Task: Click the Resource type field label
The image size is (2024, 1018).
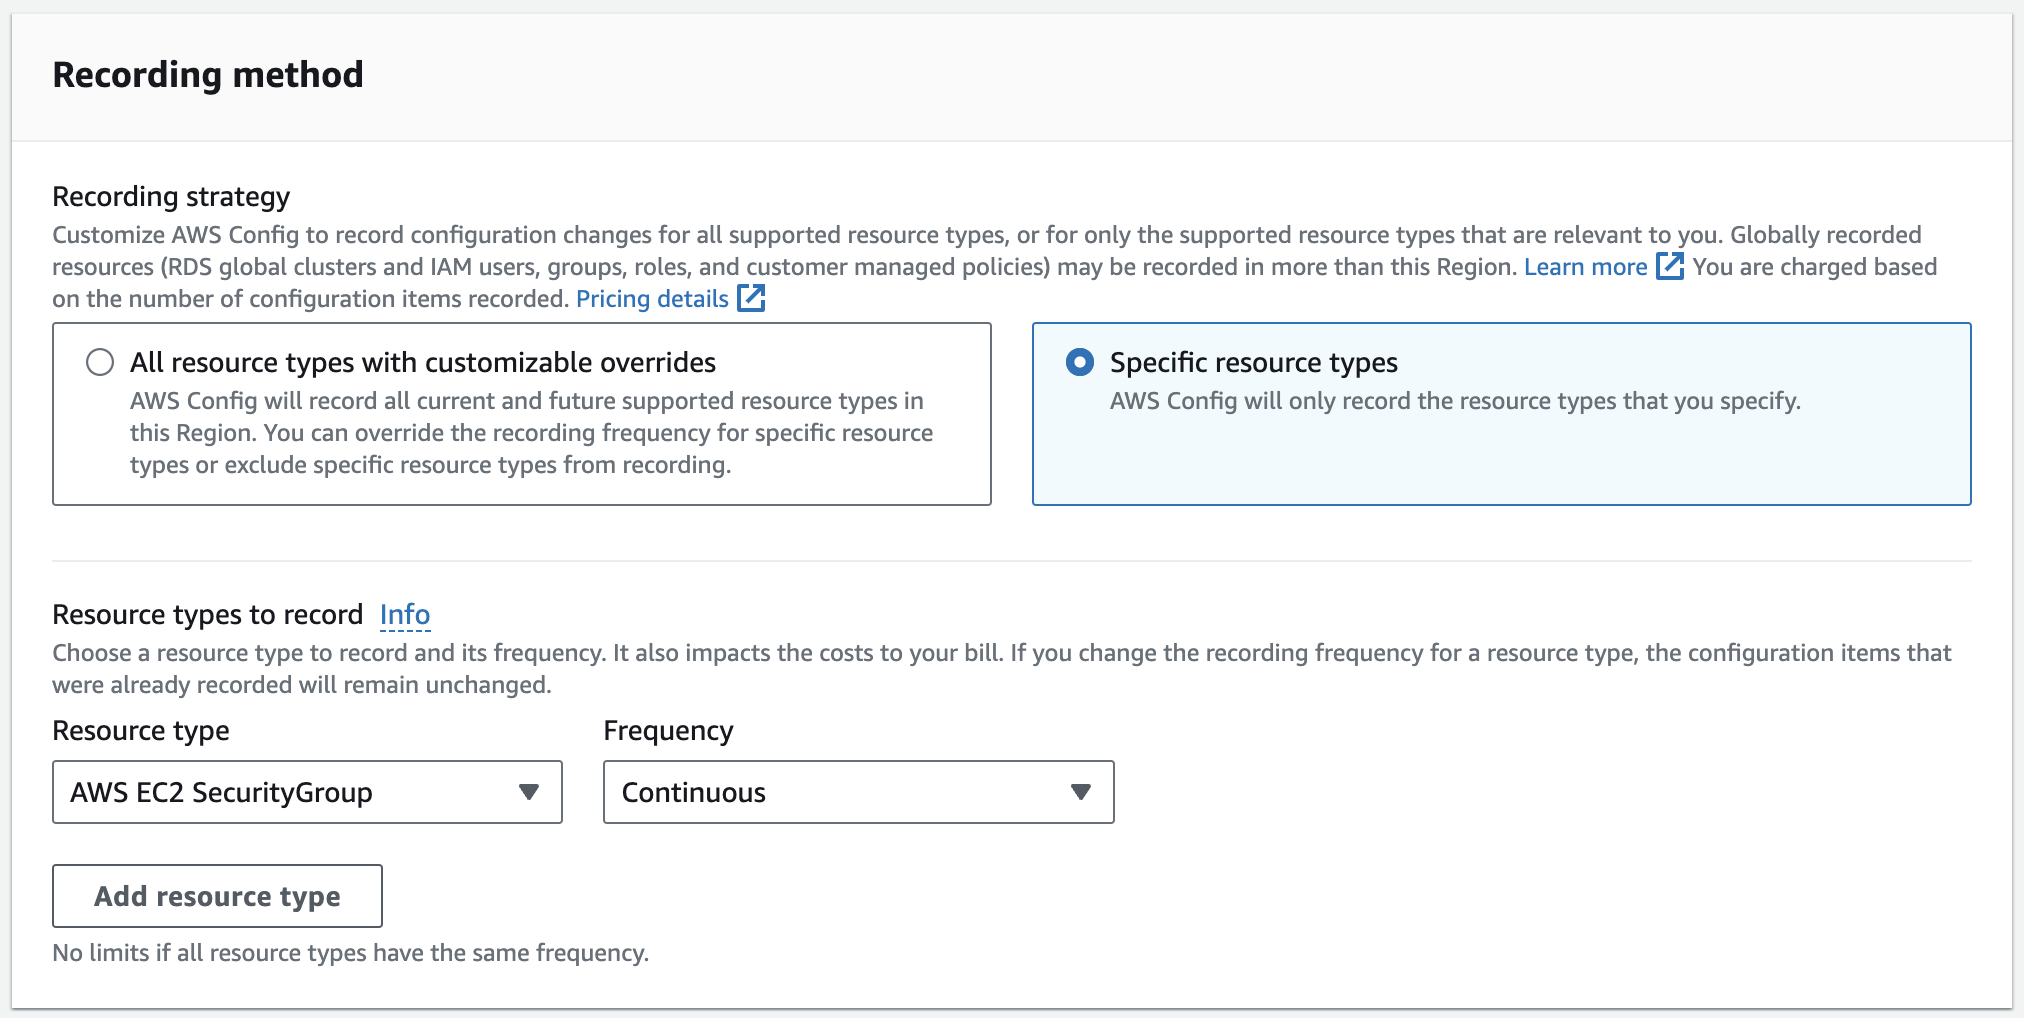Action: [x=141, y=731]
